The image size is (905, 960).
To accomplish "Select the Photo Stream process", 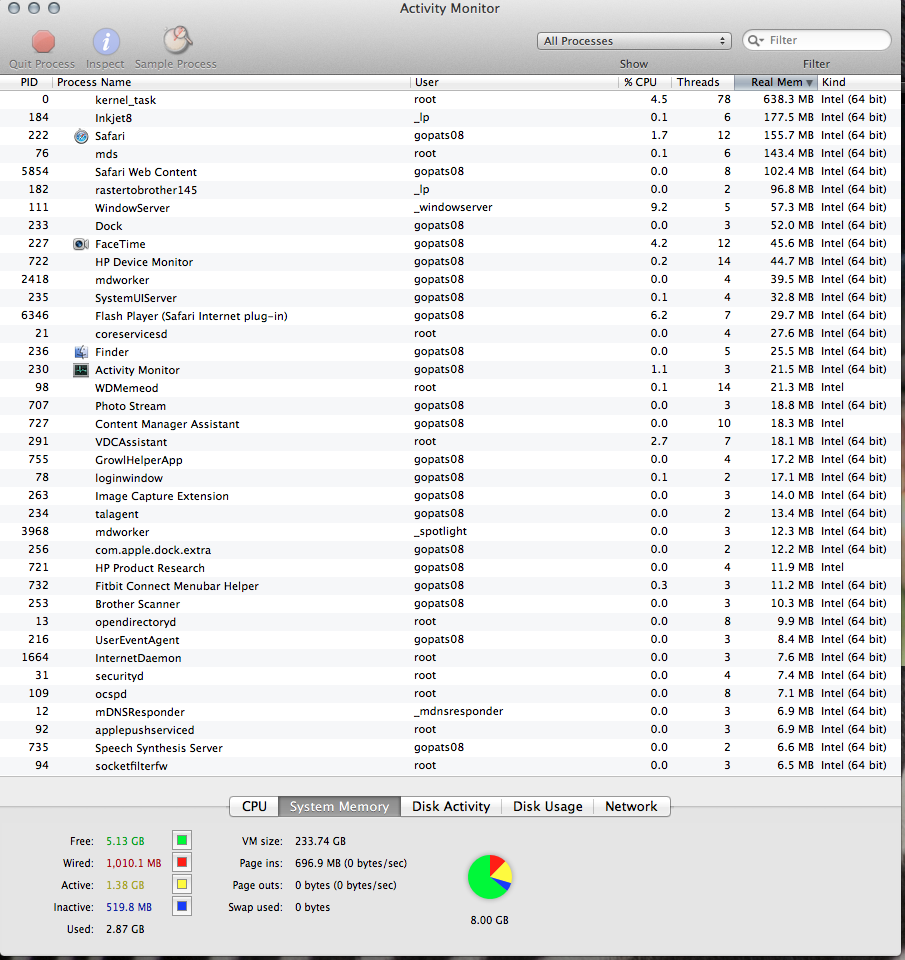I will point(450,406).
